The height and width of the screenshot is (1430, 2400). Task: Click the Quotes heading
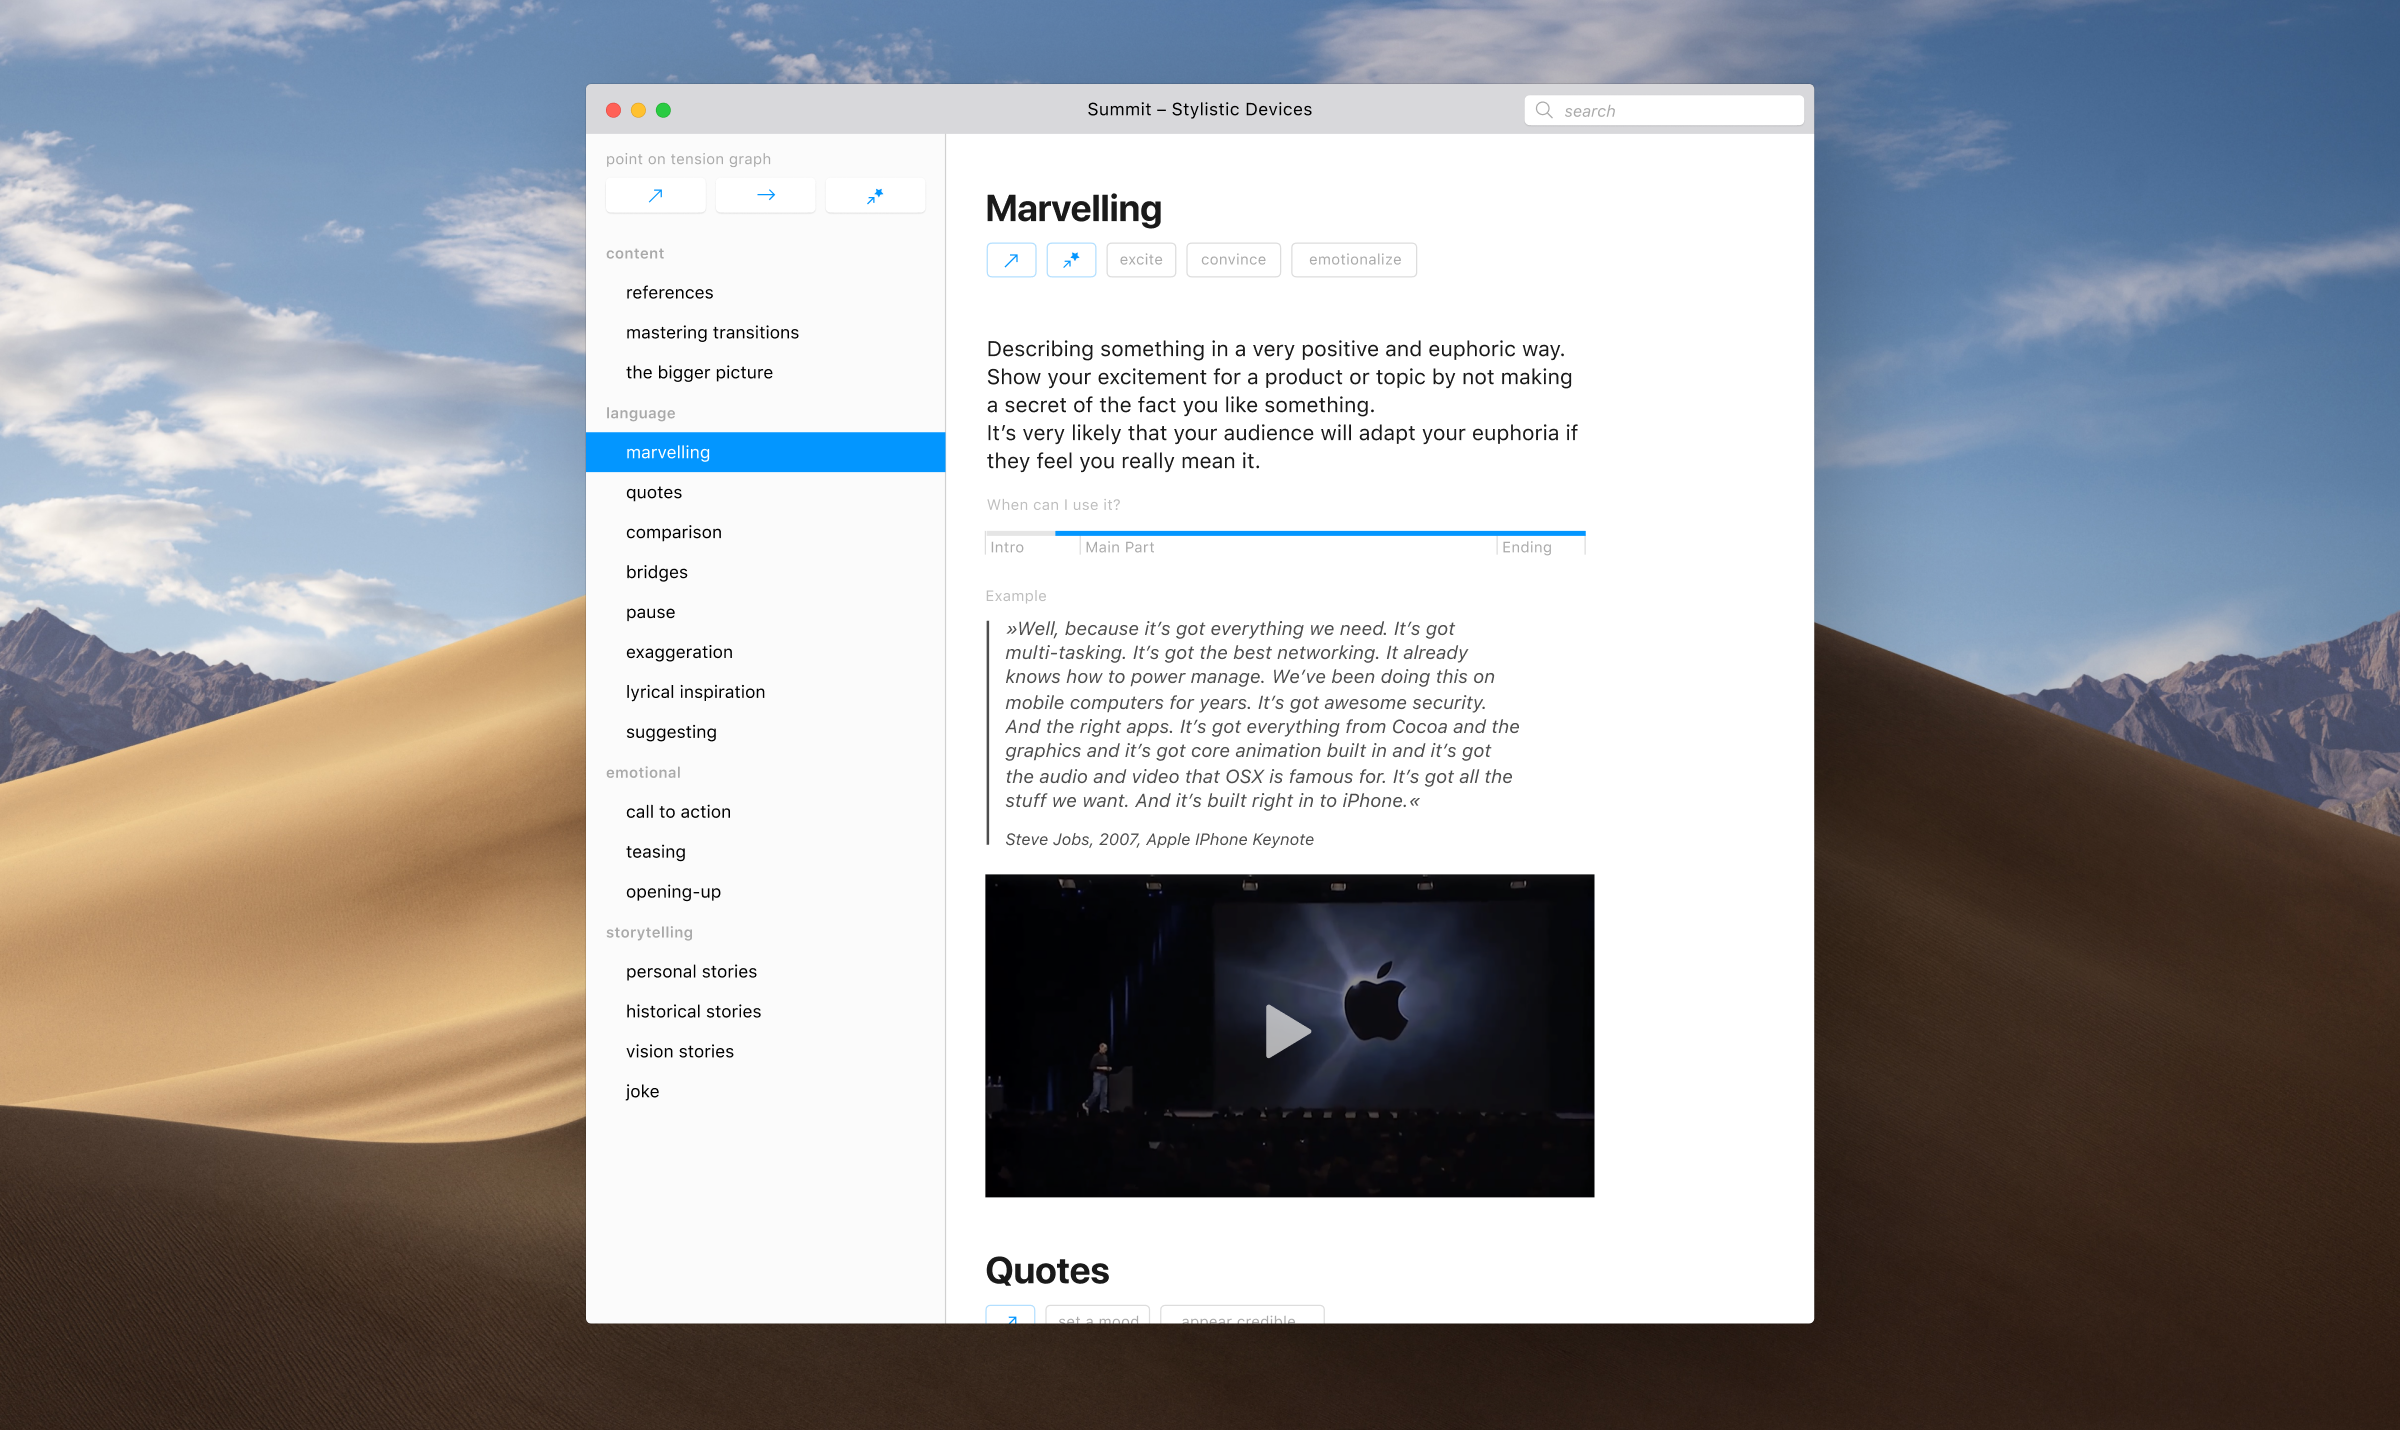tap(1047, 1271)
